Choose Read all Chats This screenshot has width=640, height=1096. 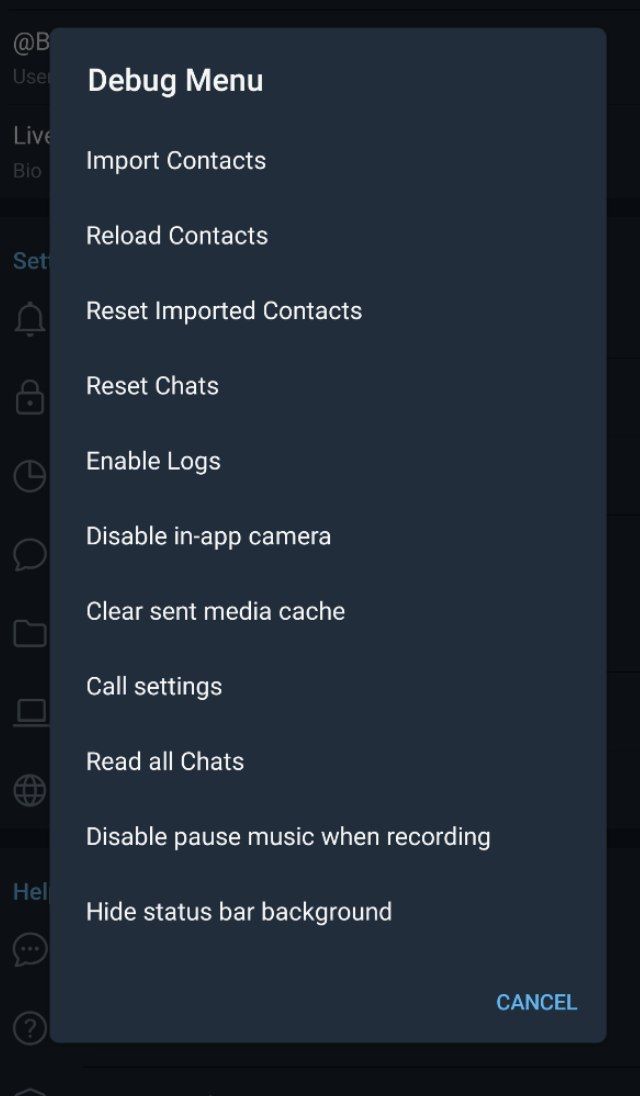(165, 761)
